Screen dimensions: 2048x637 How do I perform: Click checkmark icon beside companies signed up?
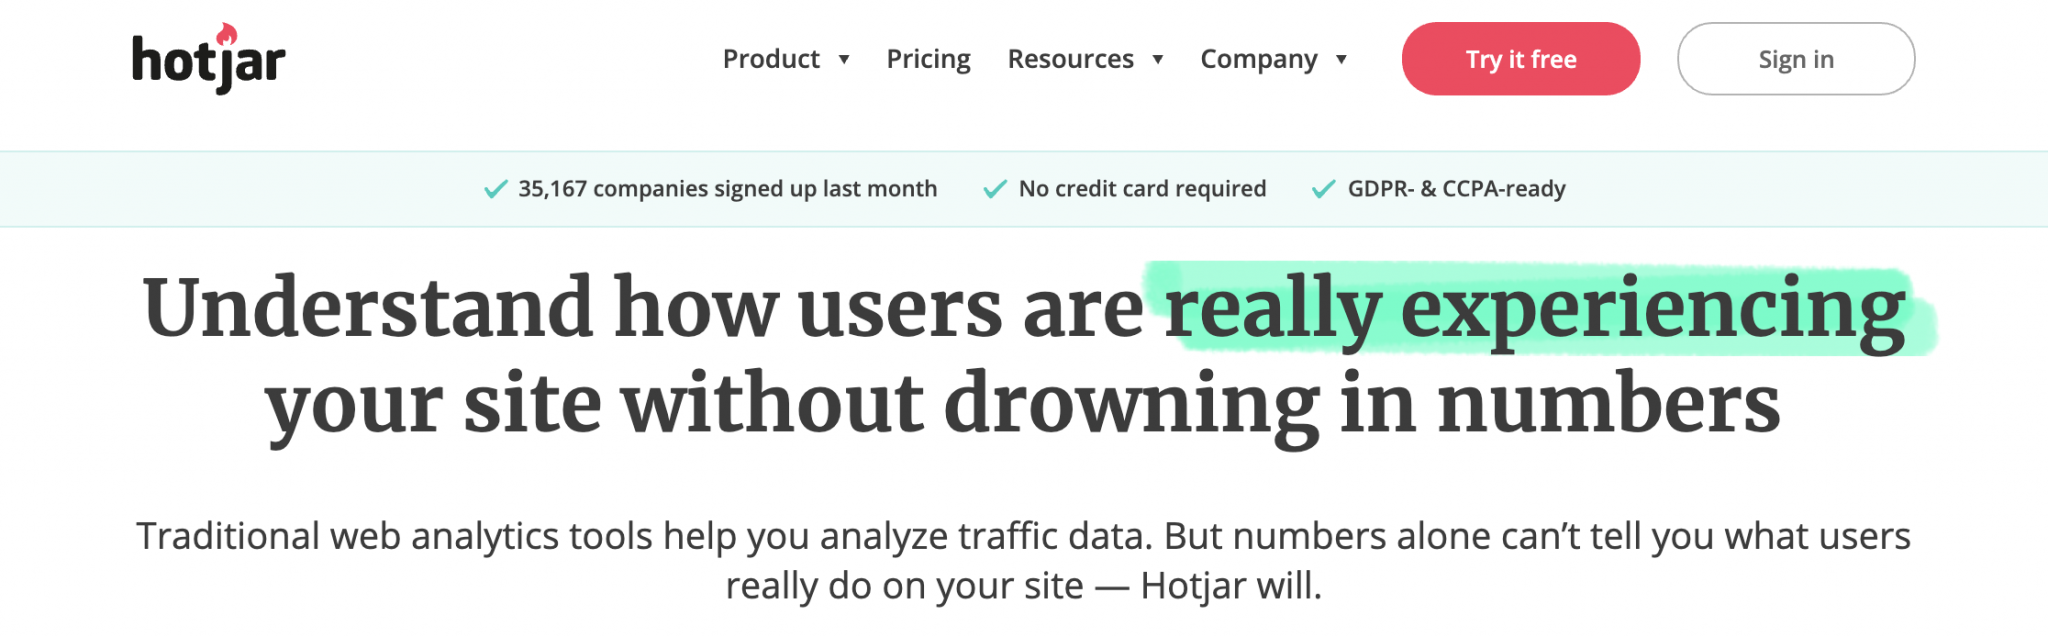(495, 189)
